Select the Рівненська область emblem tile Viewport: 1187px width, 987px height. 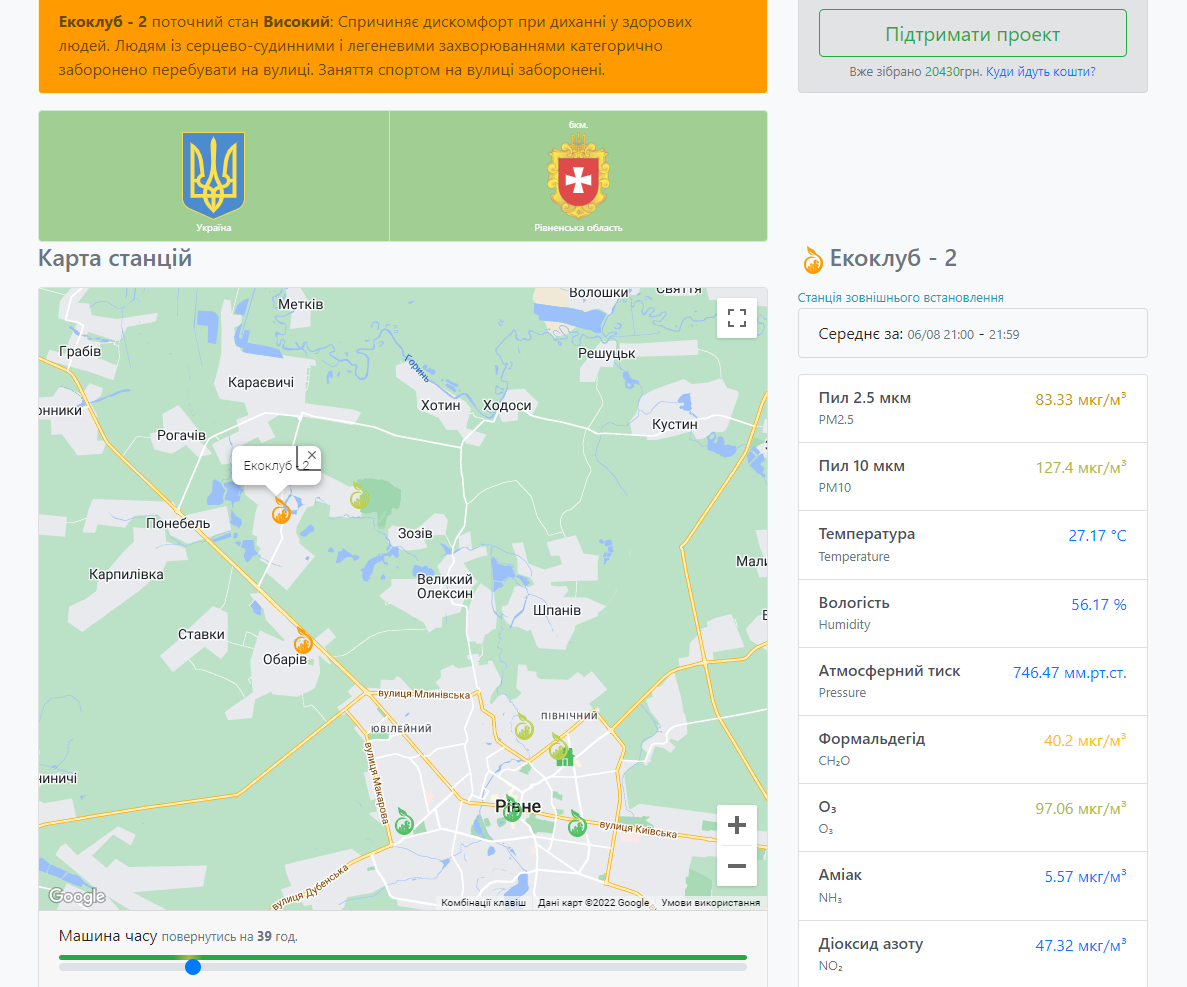578,177
